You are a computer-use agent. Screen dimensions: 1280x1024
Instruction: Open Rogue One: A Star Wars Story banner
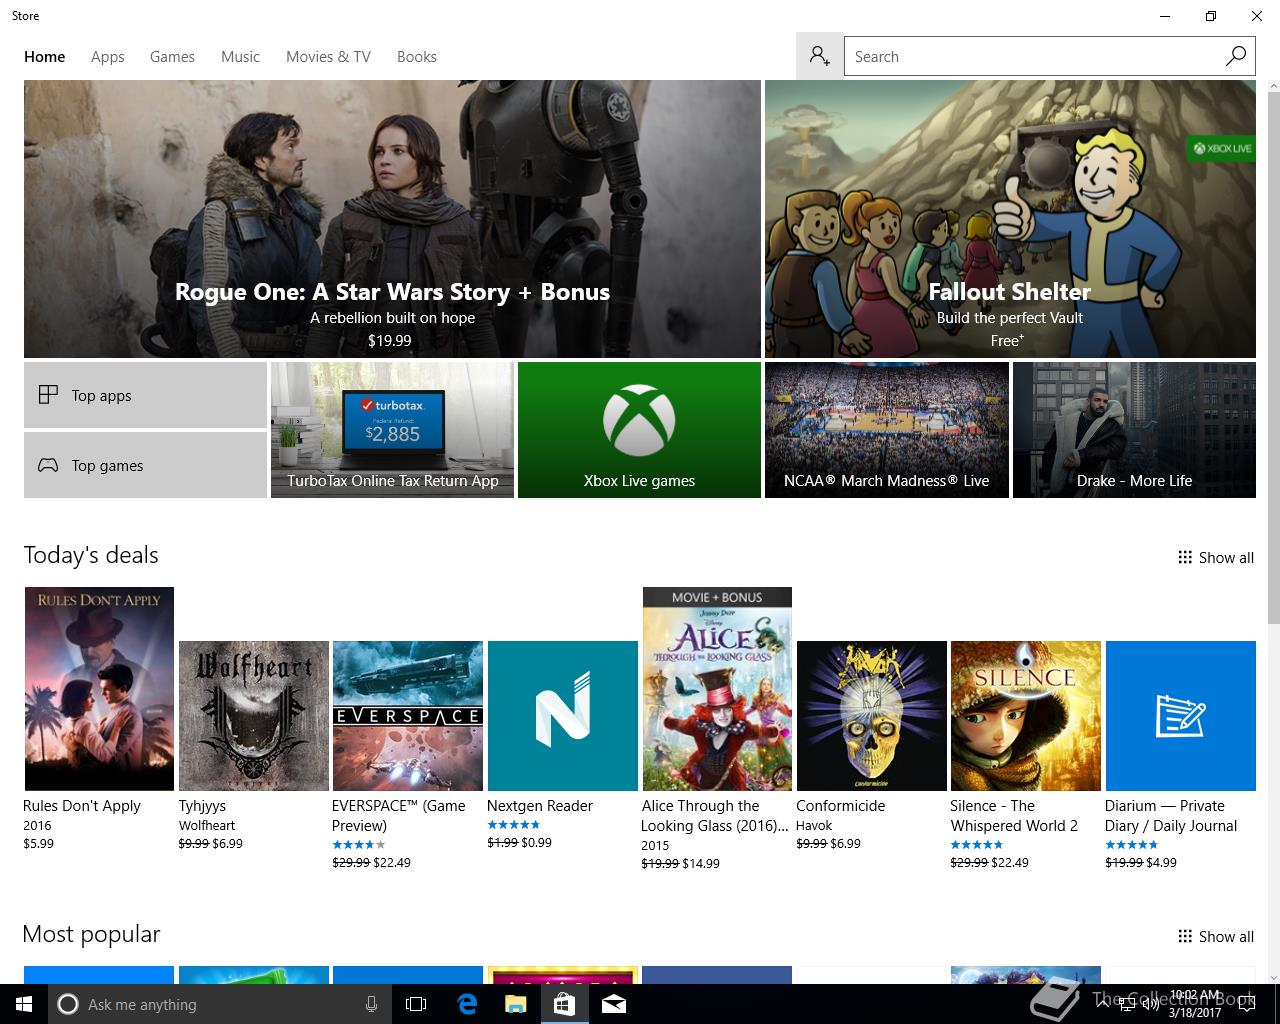392,219
